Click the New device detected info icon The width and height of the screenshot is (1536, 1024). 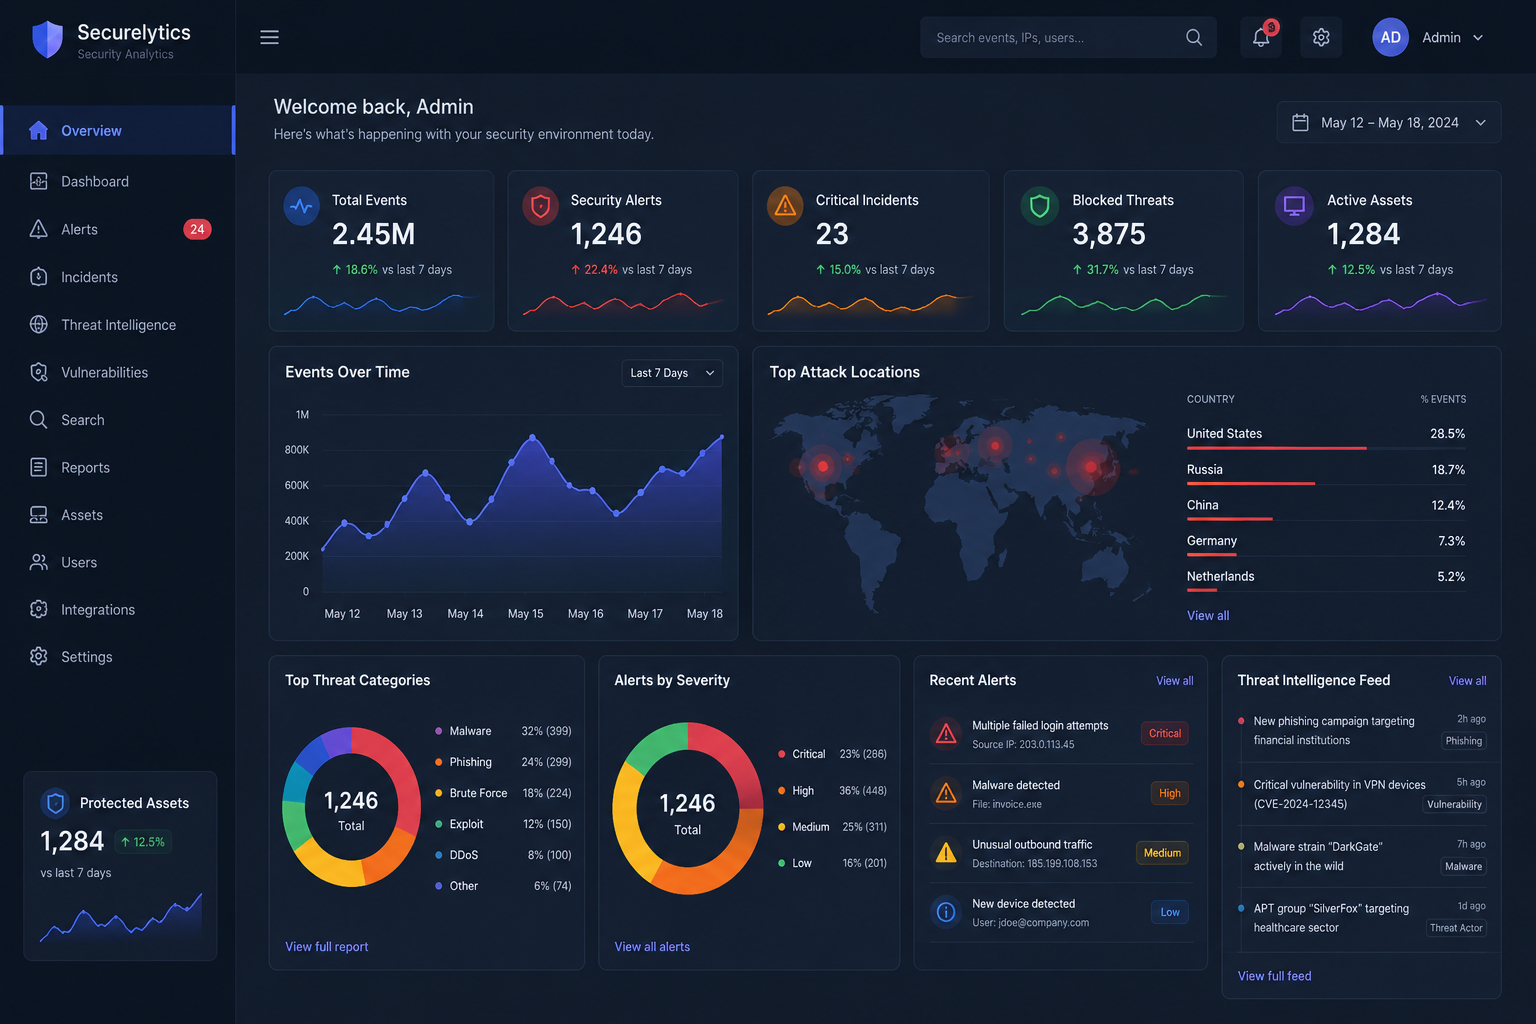pyautogui.click(x=946, y=912)
